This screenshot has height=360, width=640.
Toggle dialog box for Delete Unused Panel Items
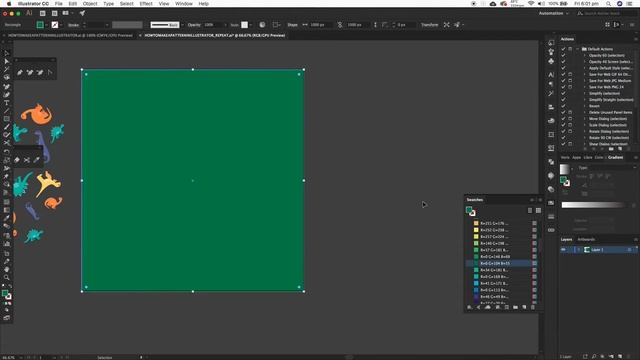pyautogui.click(x=570, y=112)
